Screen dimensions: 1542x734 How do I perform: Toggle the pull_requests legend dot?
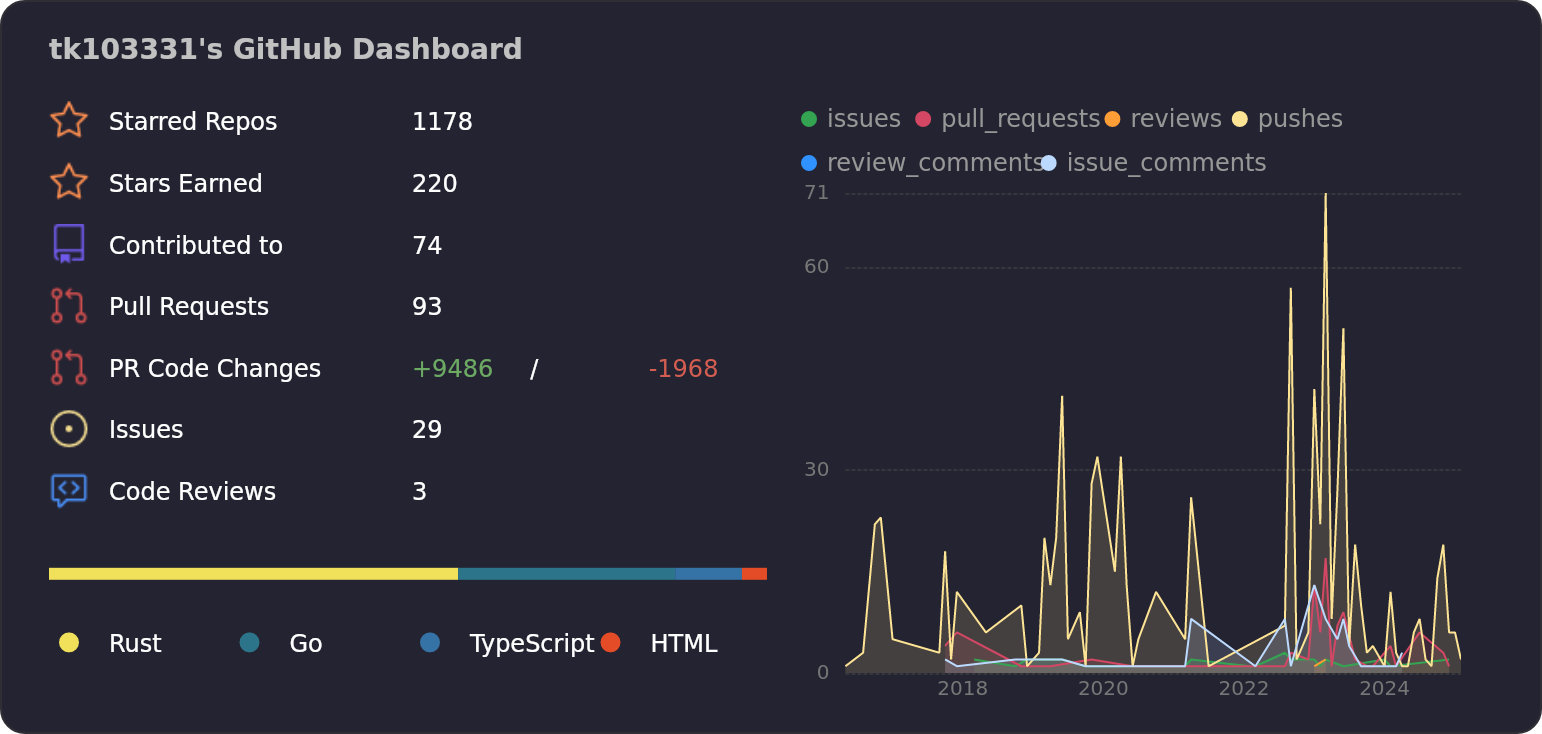[x=923, y=119]
